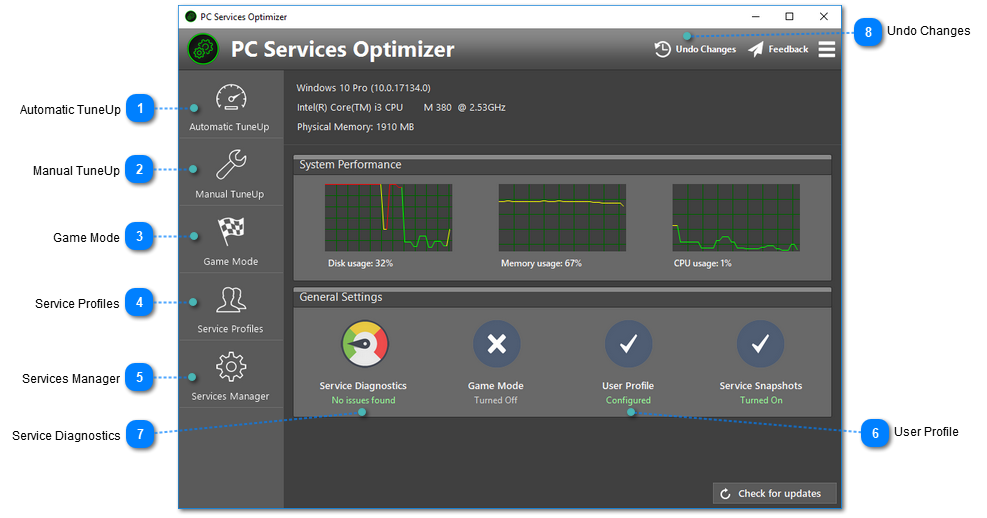Click the Undo Changes label
This screenshot has height=518, width=987.
706,49
